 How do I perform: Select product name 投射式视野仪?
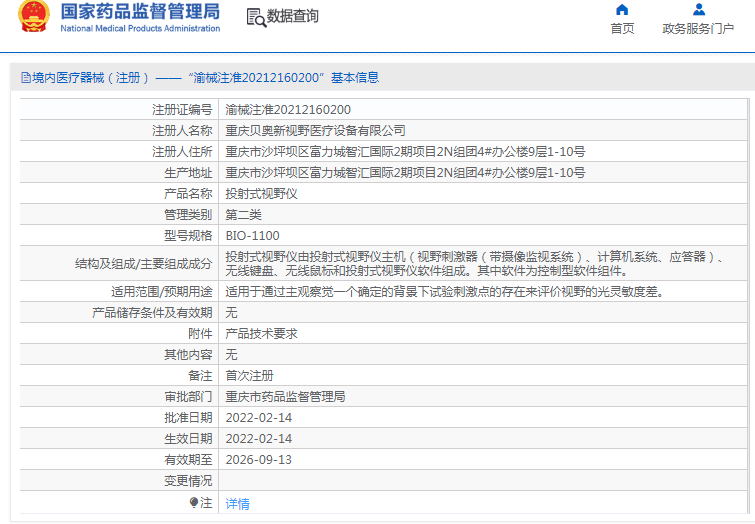(261, 194)
